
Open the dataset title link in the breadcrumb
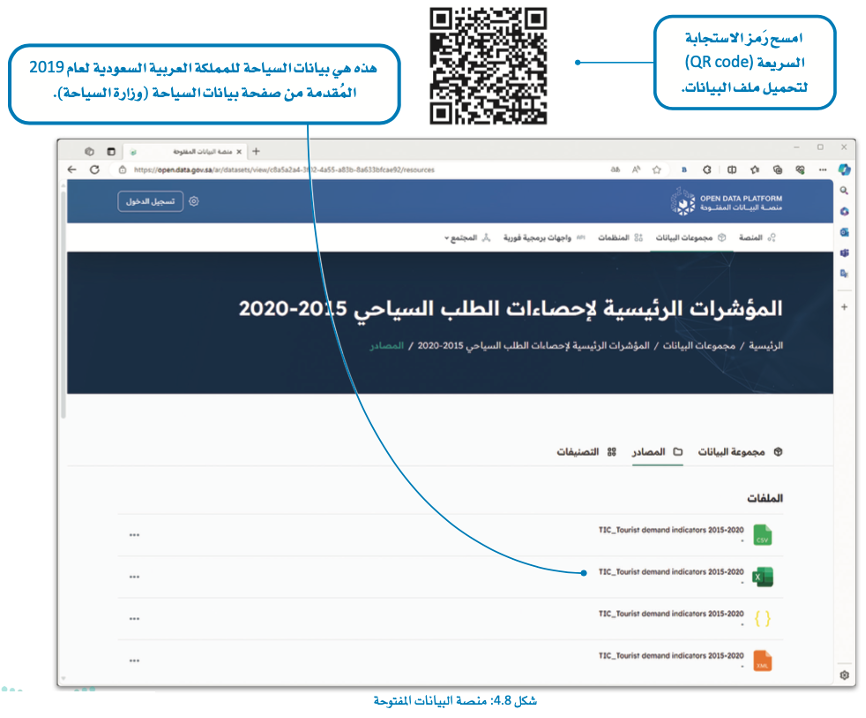tap(534, 346)
